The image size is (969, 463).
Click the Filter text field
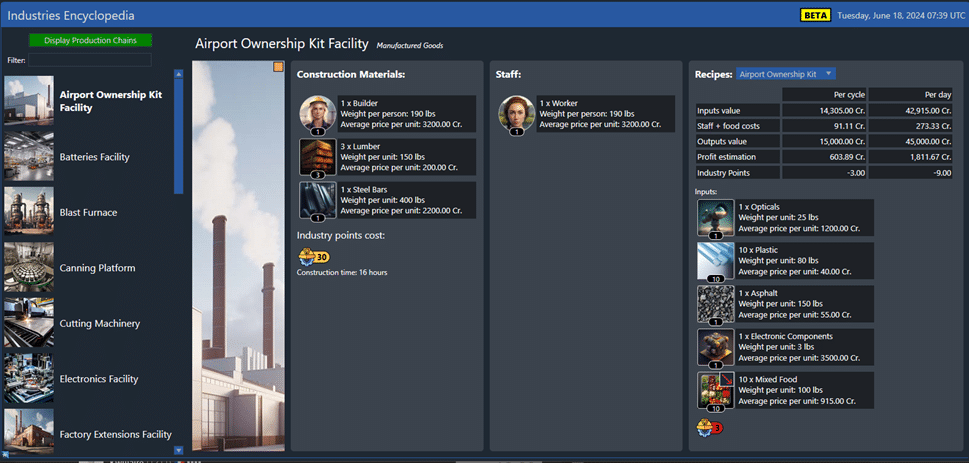[90, 60]
